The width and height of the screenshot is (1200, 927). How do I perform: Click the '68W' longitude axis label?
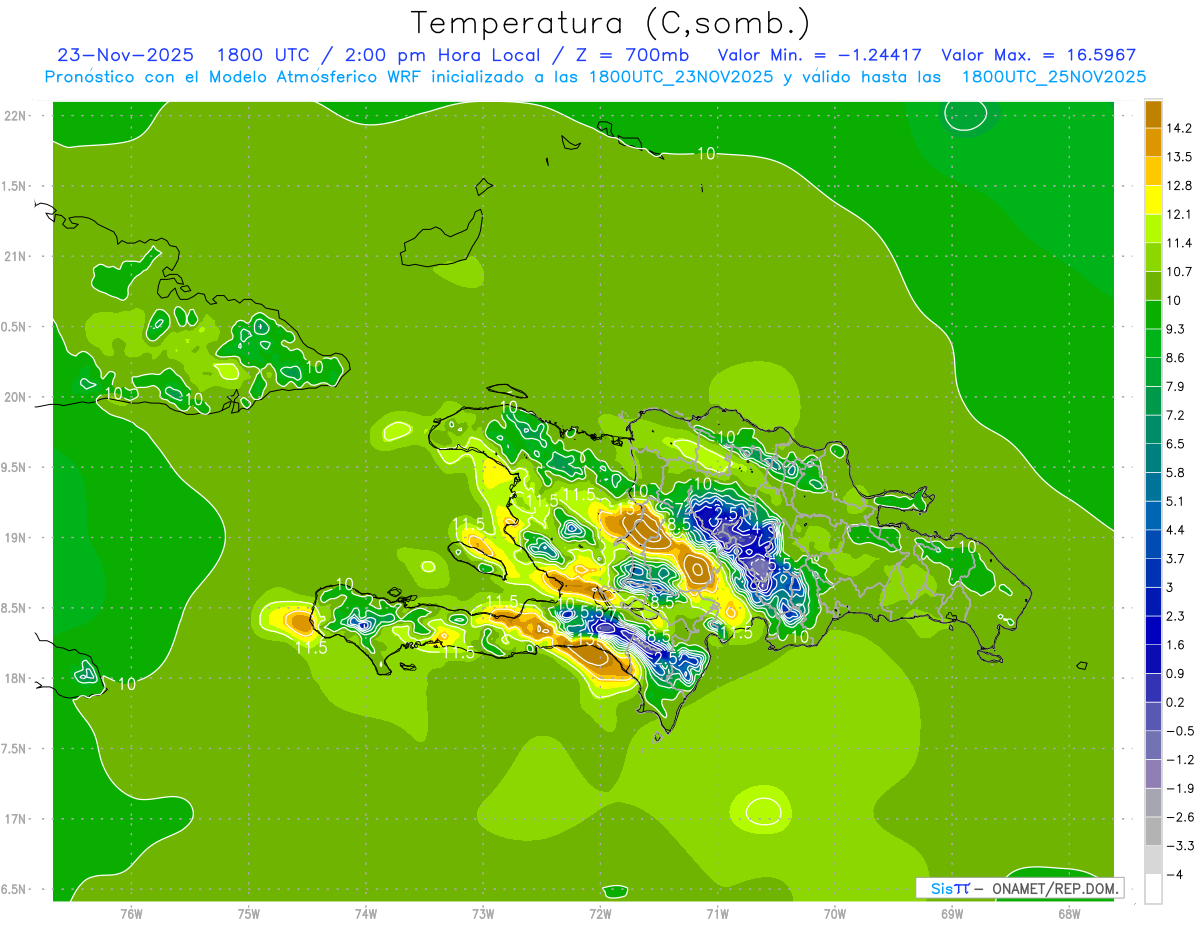point(1069,913)
